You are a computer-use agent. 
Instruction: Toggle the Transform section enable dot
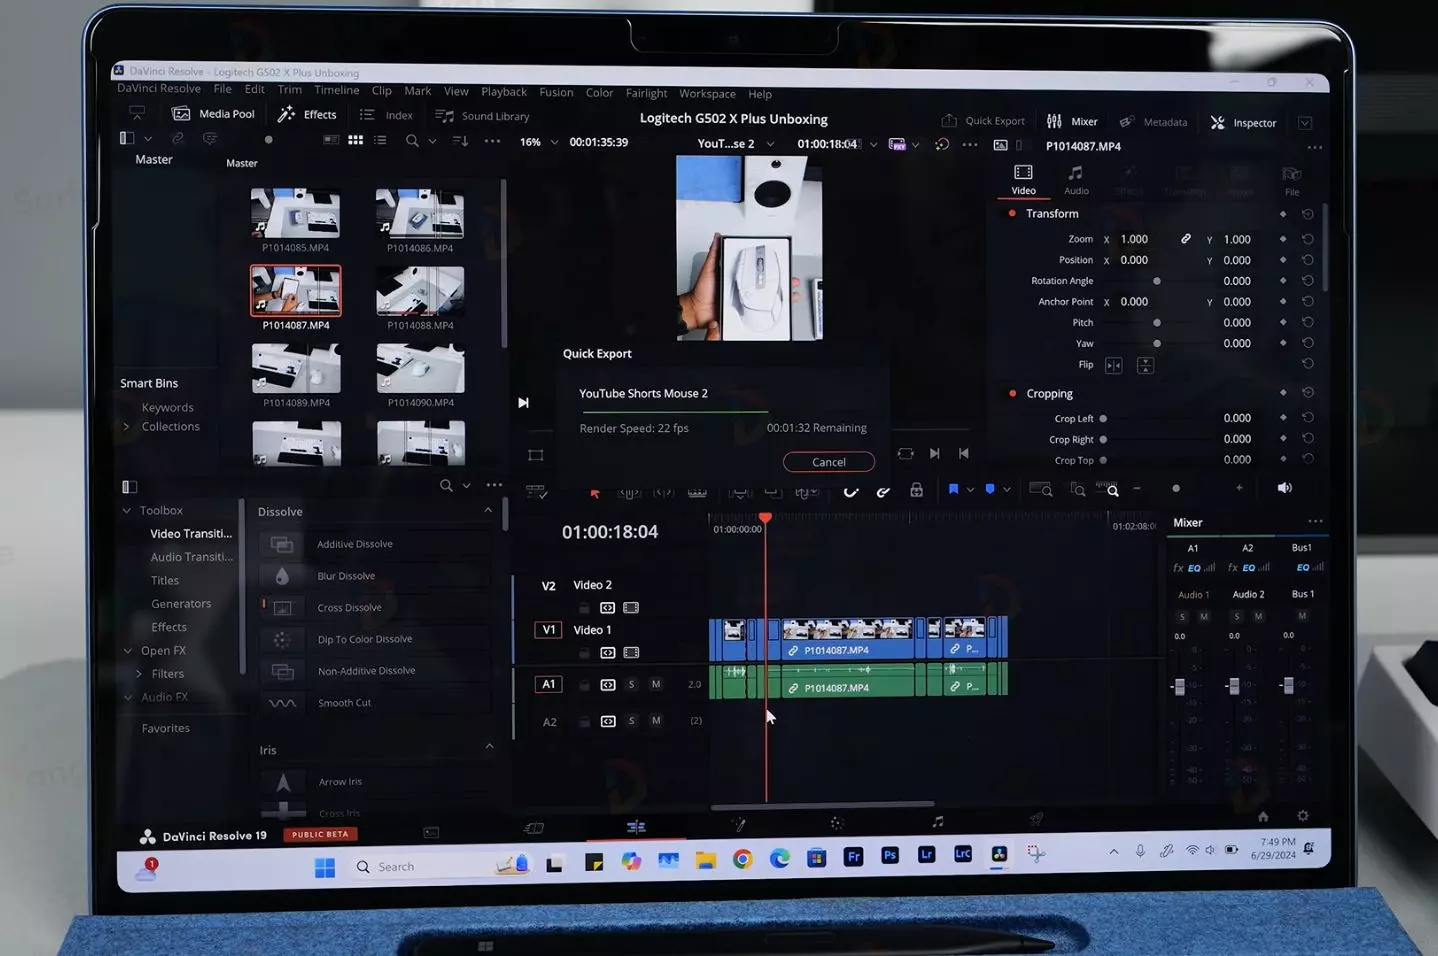click(1012, 213)
